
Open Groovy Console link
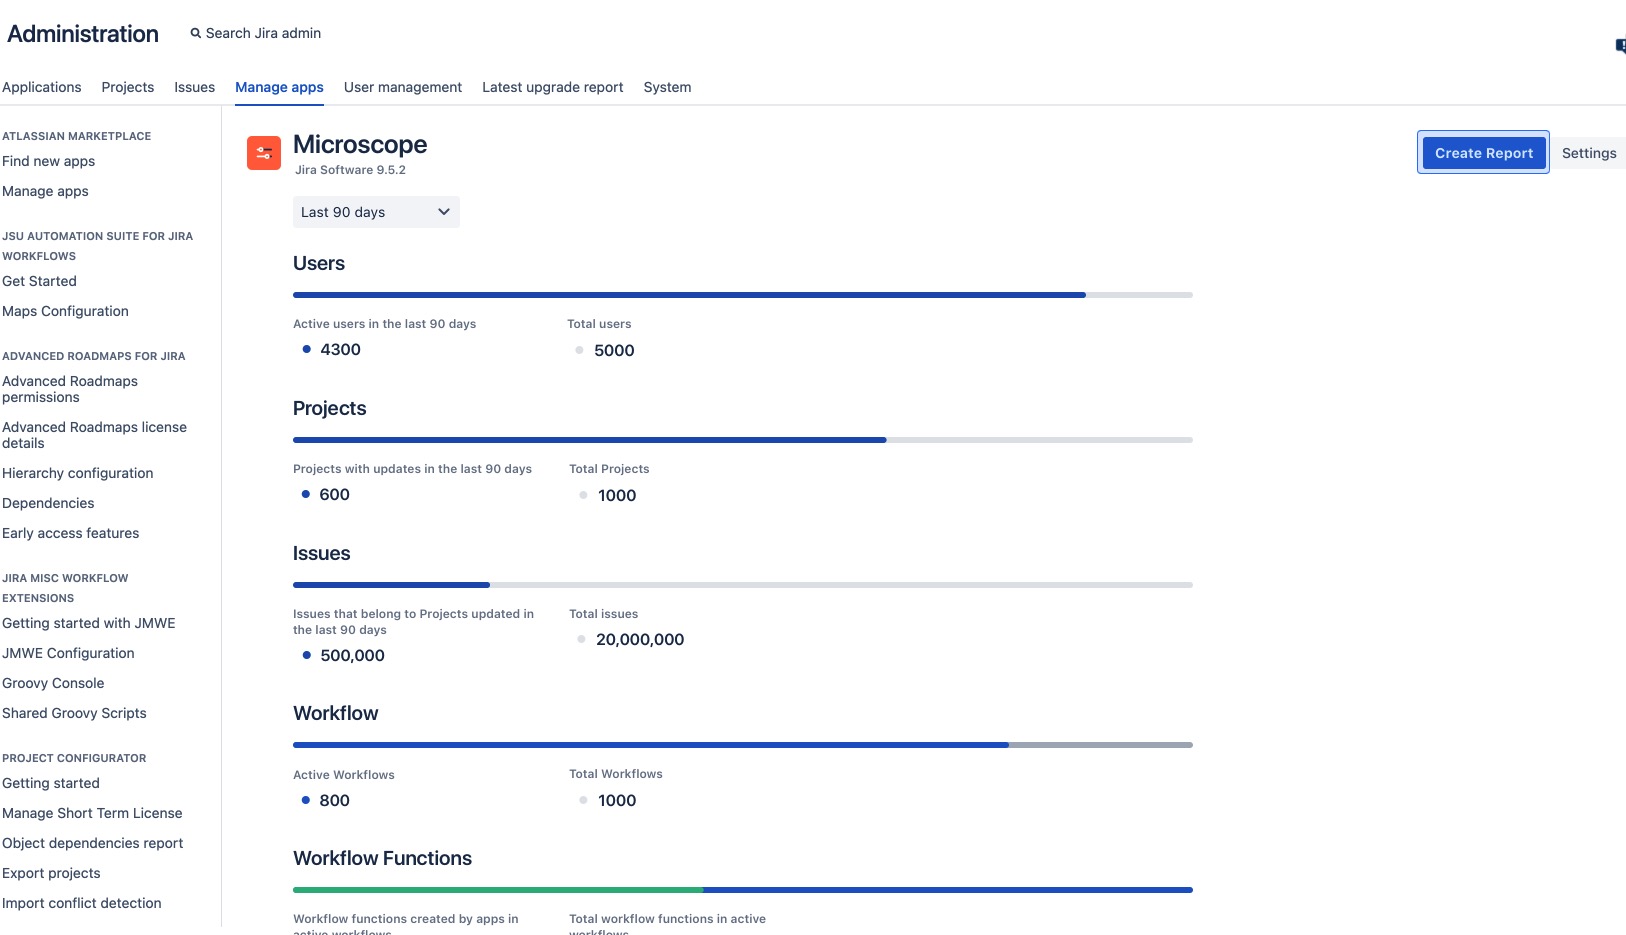53,683
